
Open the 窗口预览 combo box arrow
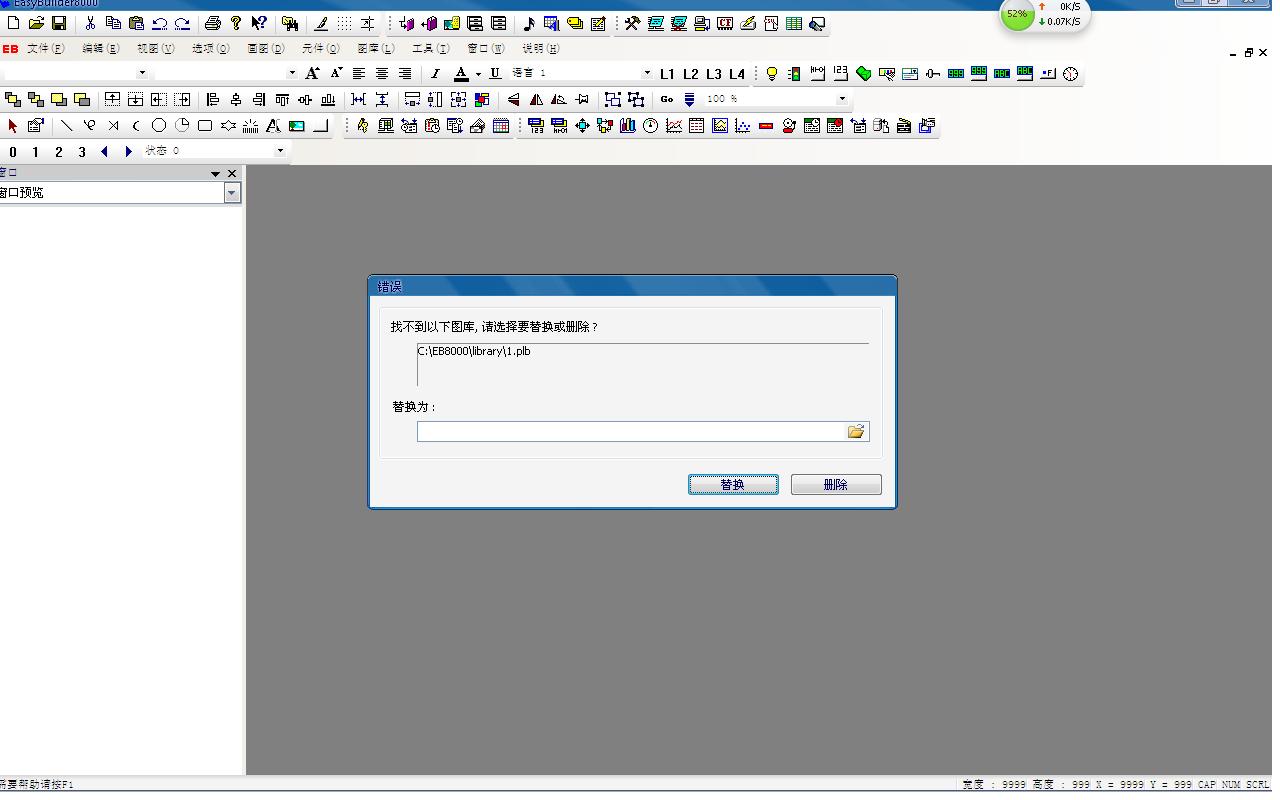point(232,193)
